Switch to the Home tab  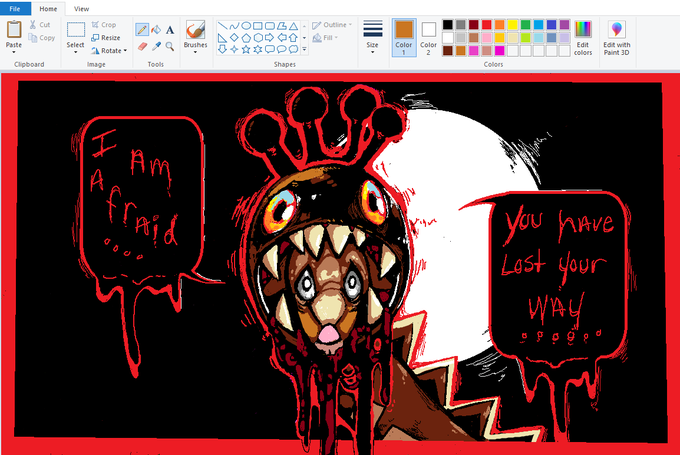pos(48,9)
